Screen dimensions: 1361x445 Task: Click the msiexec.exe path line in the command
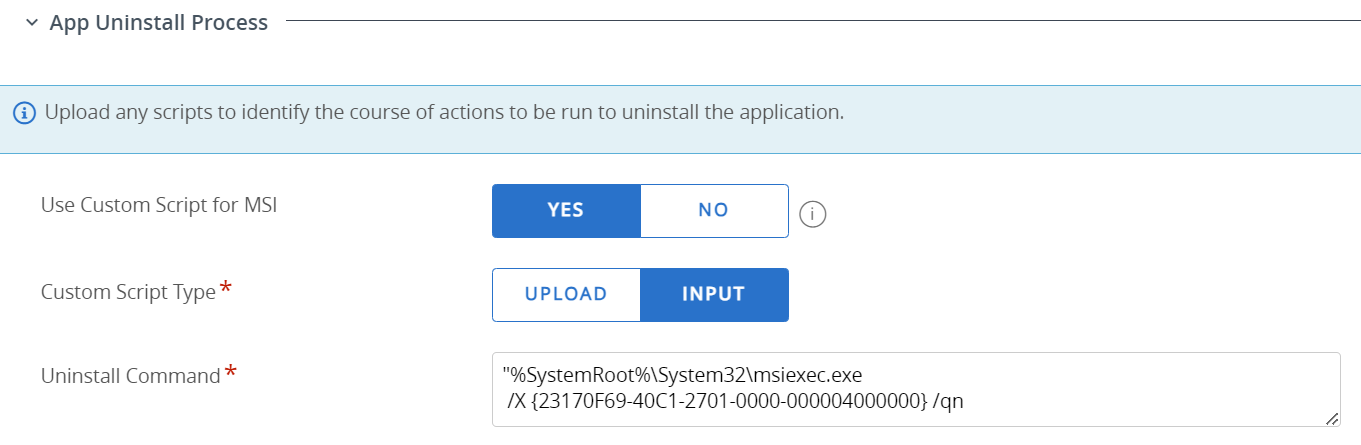682,376
